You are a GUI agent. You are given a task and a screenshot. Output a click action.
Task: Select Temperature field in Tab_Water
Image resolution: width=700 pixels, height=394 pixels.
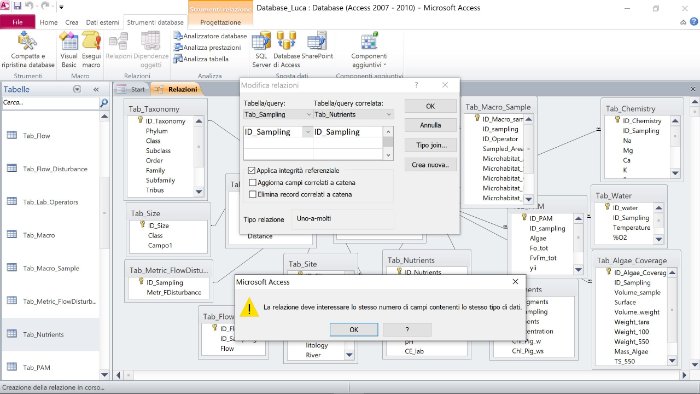[631, 228]
